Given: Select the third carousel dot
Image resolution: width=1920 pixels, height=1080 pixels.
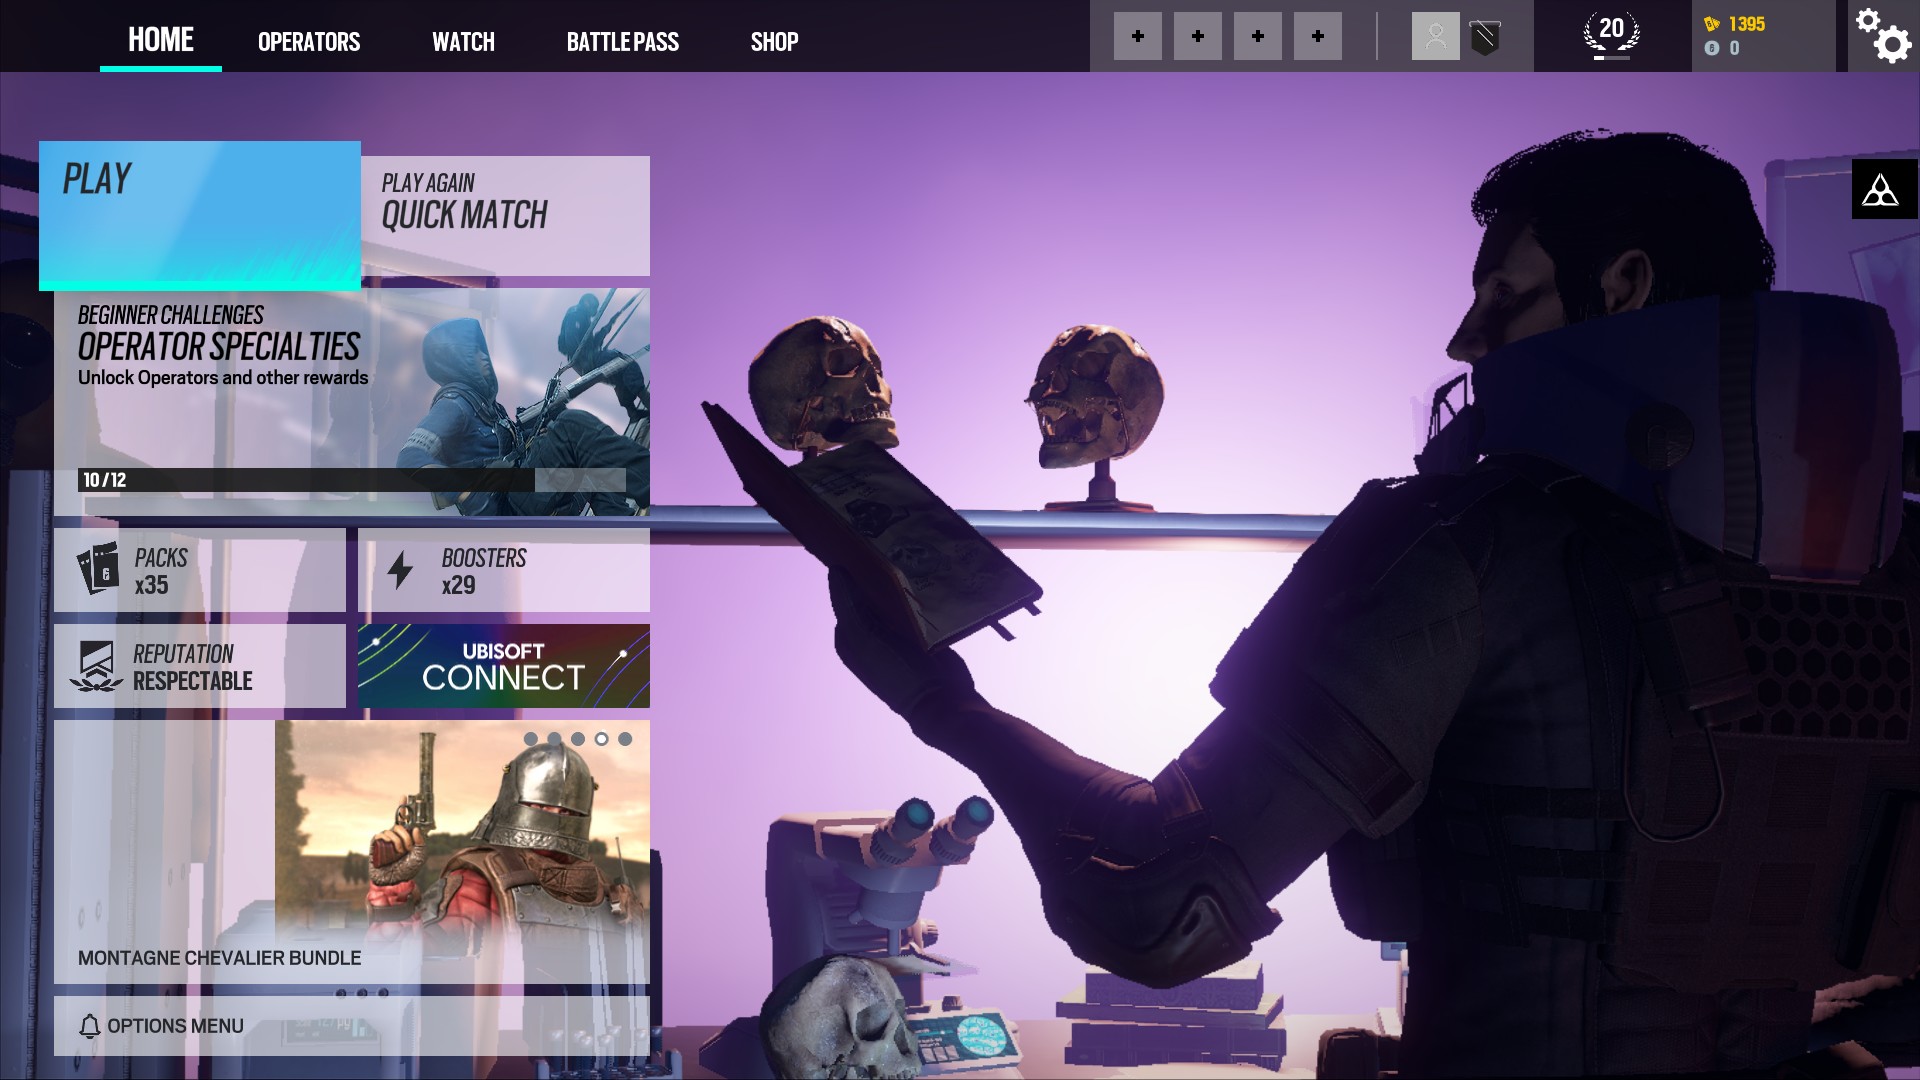Looking at the screenshot, I should click(x=578, y=739).
